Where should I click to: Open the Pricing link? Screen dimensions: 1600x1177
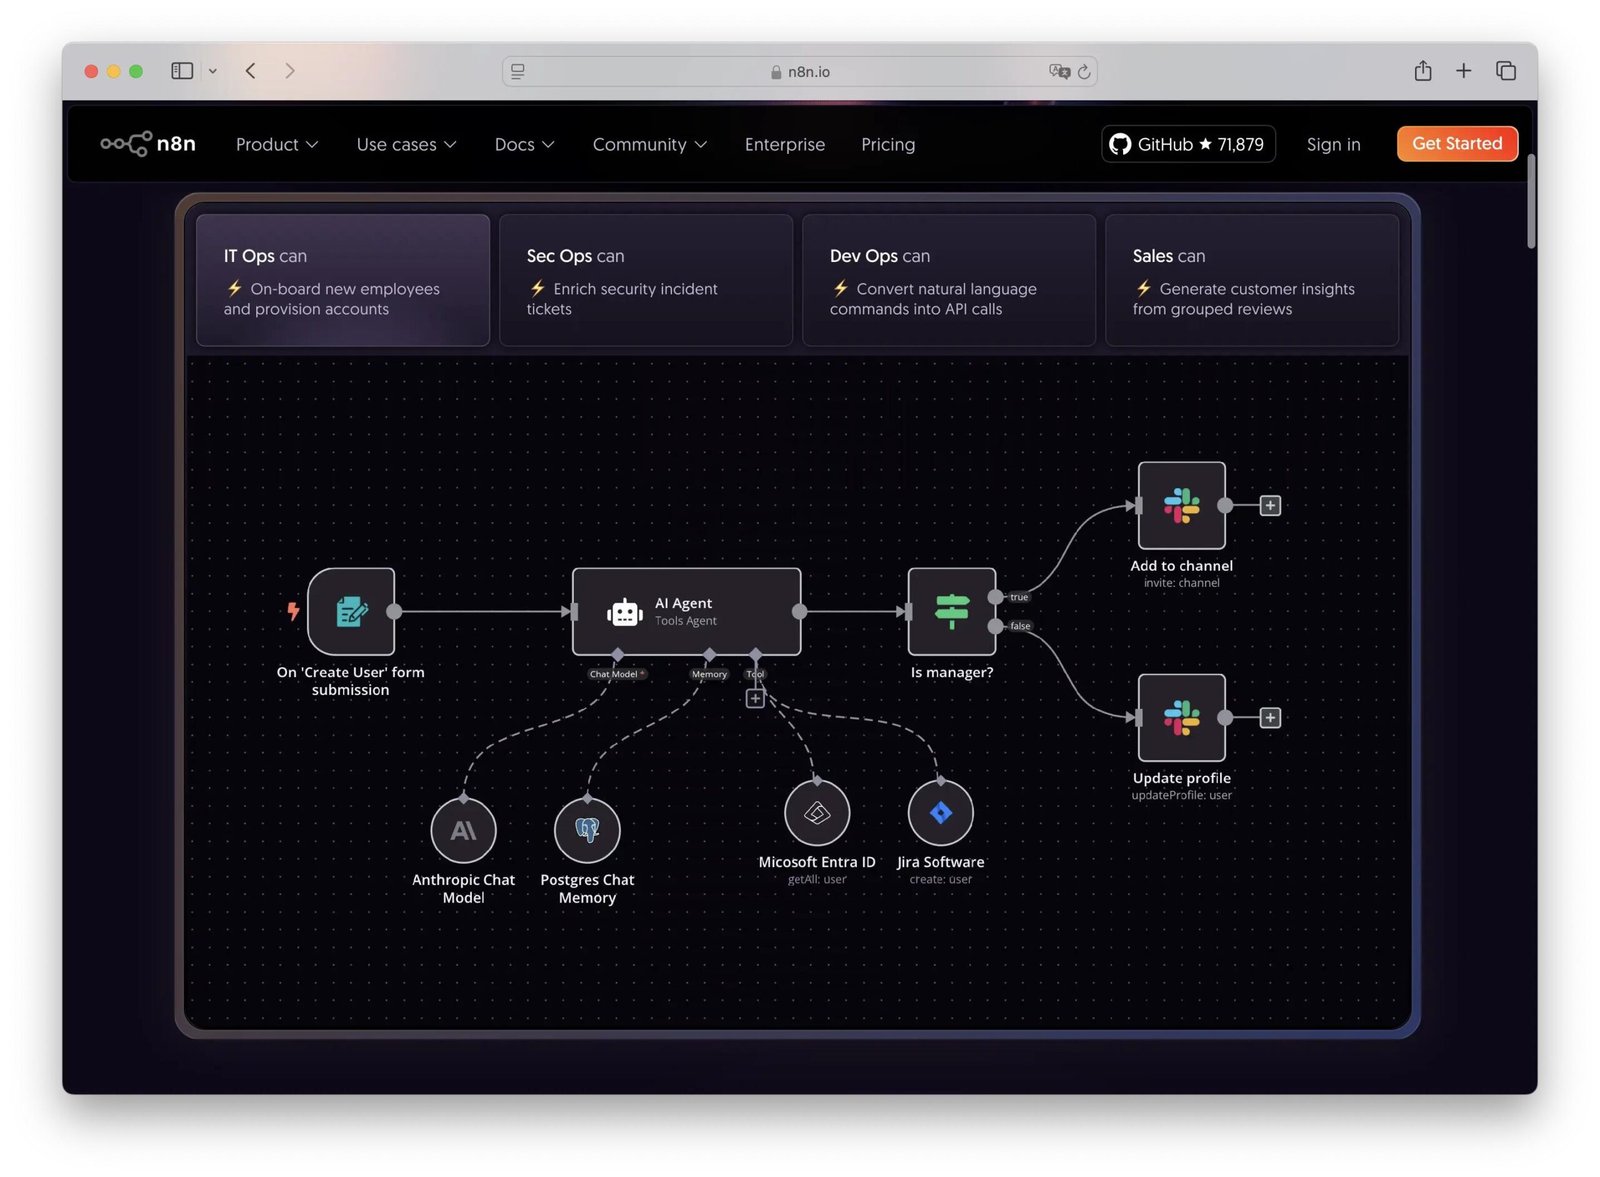click(x=888, y=144)
